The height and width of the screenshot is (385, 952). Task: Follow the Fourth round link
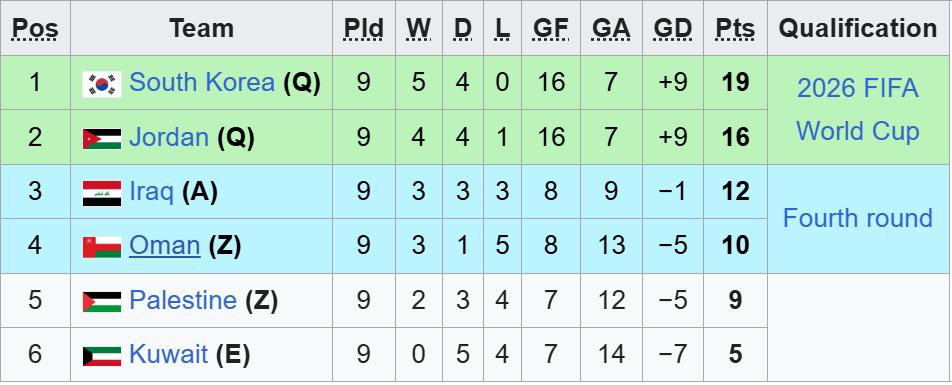(858, 218)
